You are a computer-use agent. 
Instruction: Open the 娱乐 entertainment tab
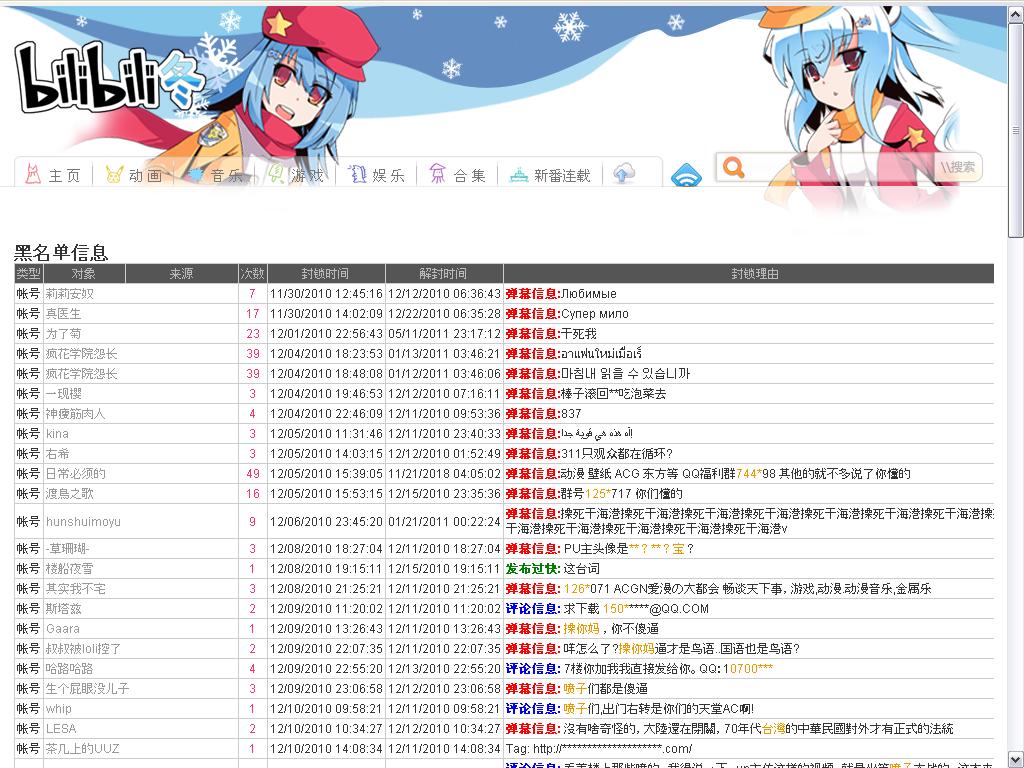point(377,175)
